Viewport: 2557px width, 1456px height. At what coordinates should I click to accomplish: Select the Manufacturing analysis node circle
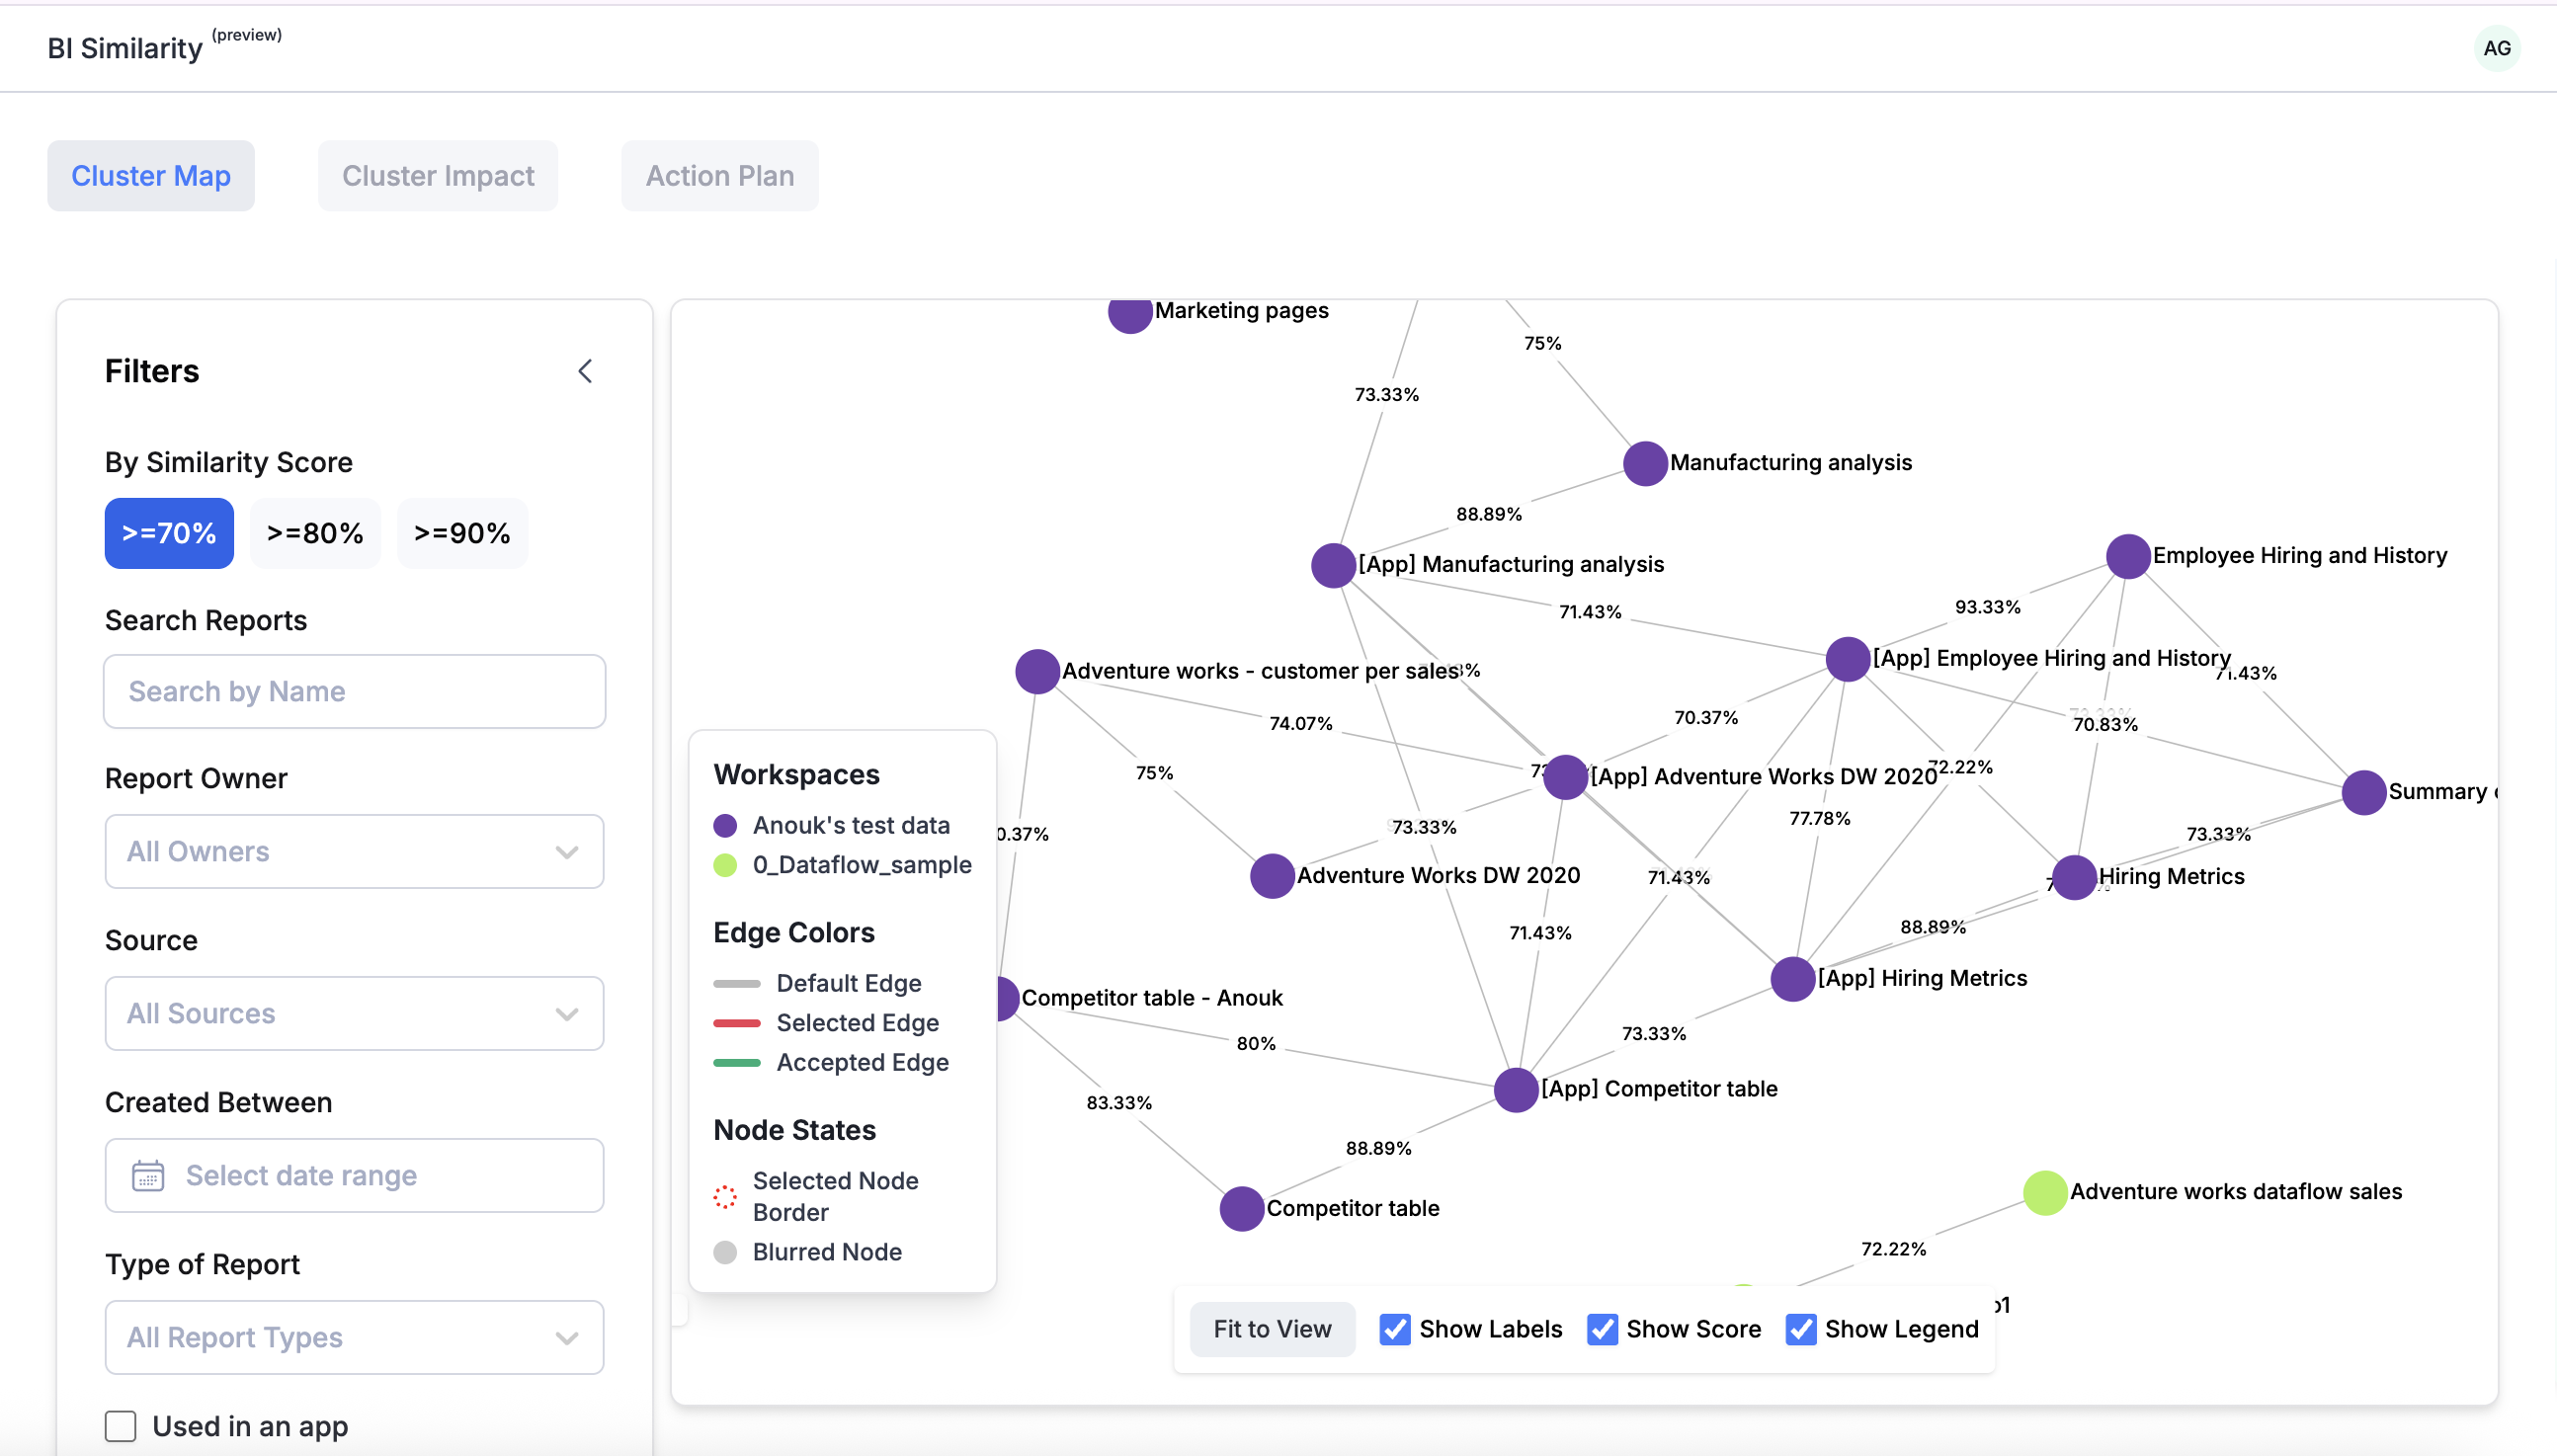(1644, 463)
